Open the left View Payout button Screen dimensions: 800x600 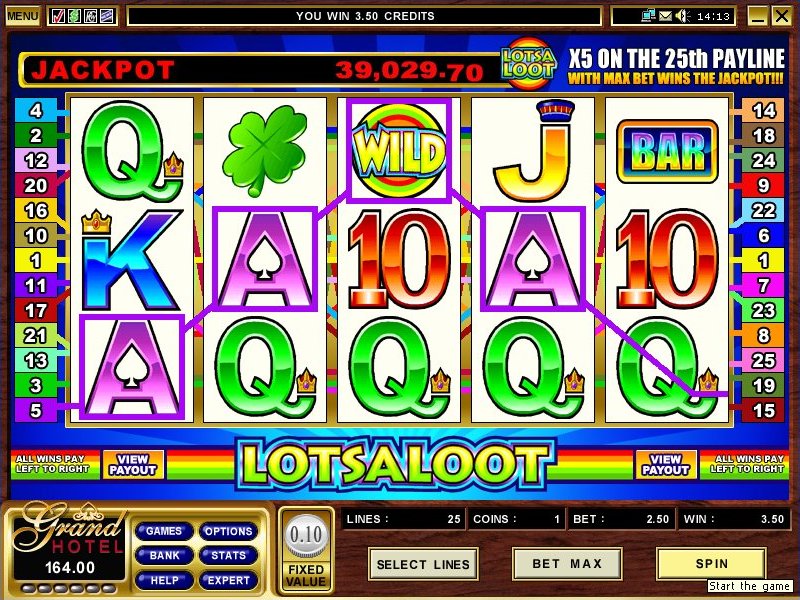(133, 464)
